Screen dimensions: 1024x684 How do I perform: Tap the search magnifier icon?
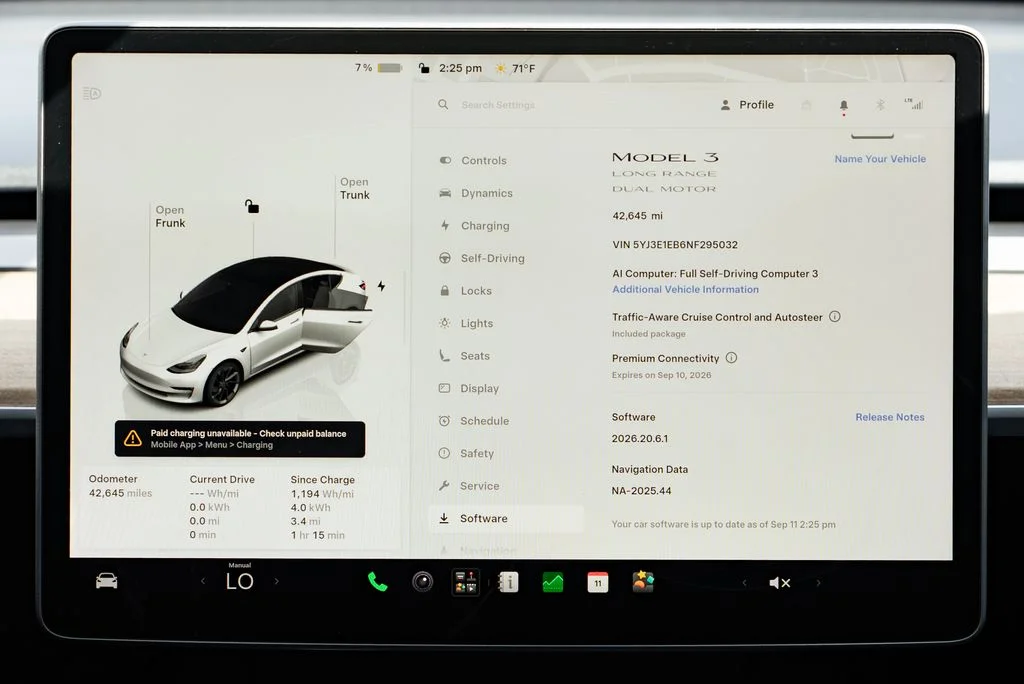[443, 105]
